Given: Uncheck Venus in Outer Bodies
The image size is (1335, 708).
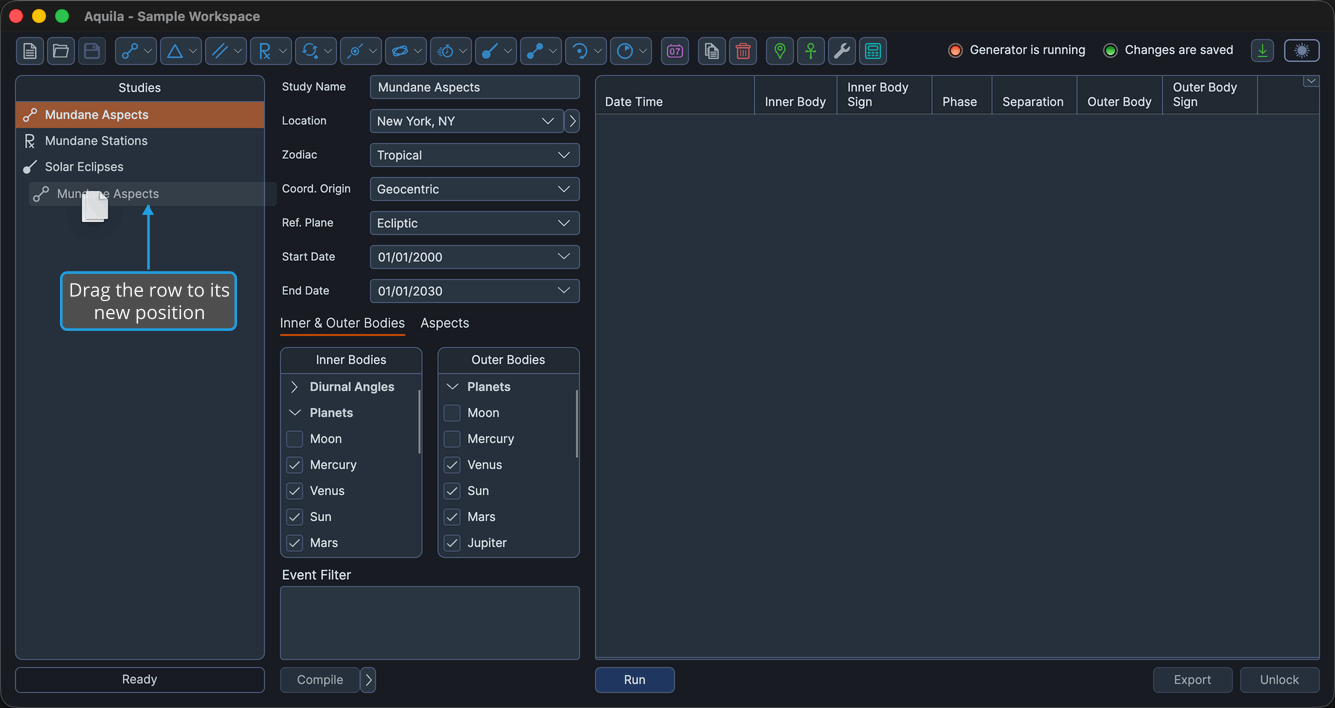Looking at the screenshot, I should pos(452,465).
